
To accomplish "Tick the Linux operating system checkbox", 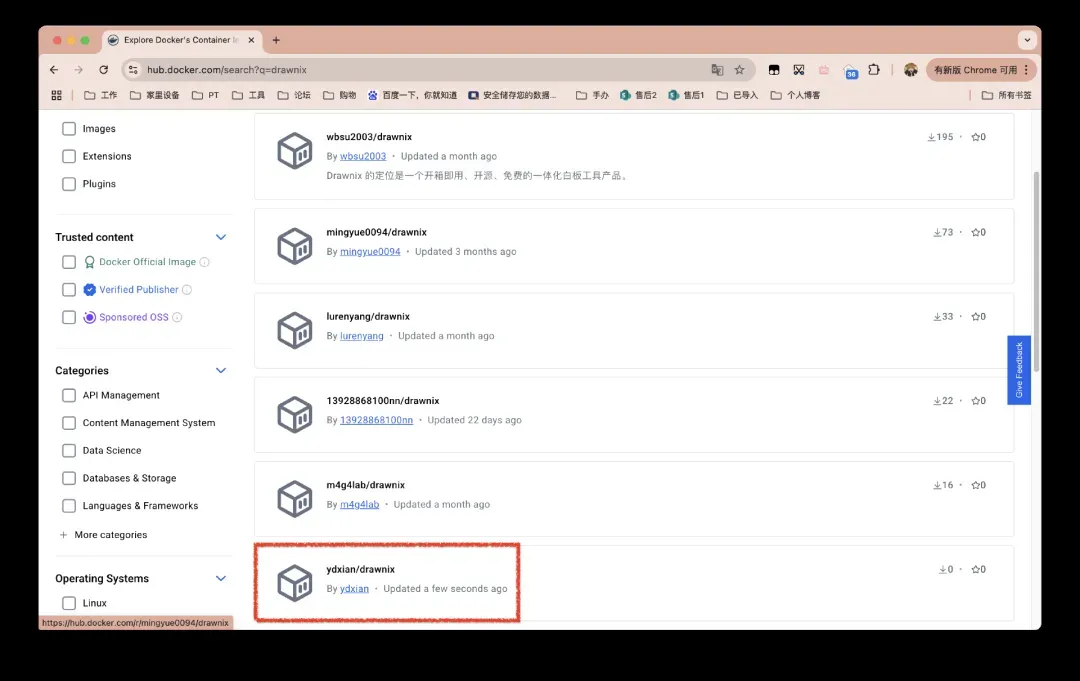I will click(69, 603).
